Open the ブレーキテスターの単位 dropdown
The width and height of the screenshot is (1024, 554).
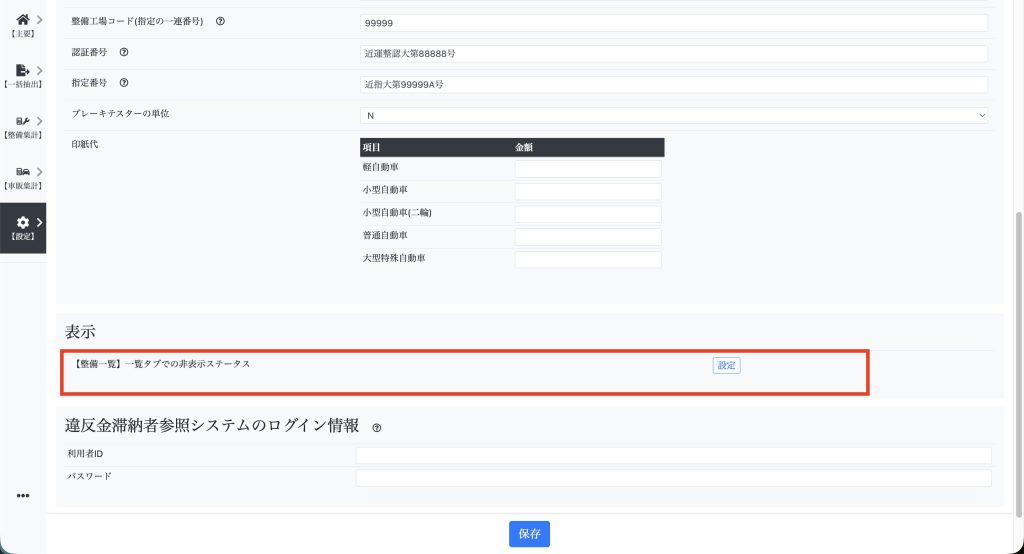[x=674, y=115]
